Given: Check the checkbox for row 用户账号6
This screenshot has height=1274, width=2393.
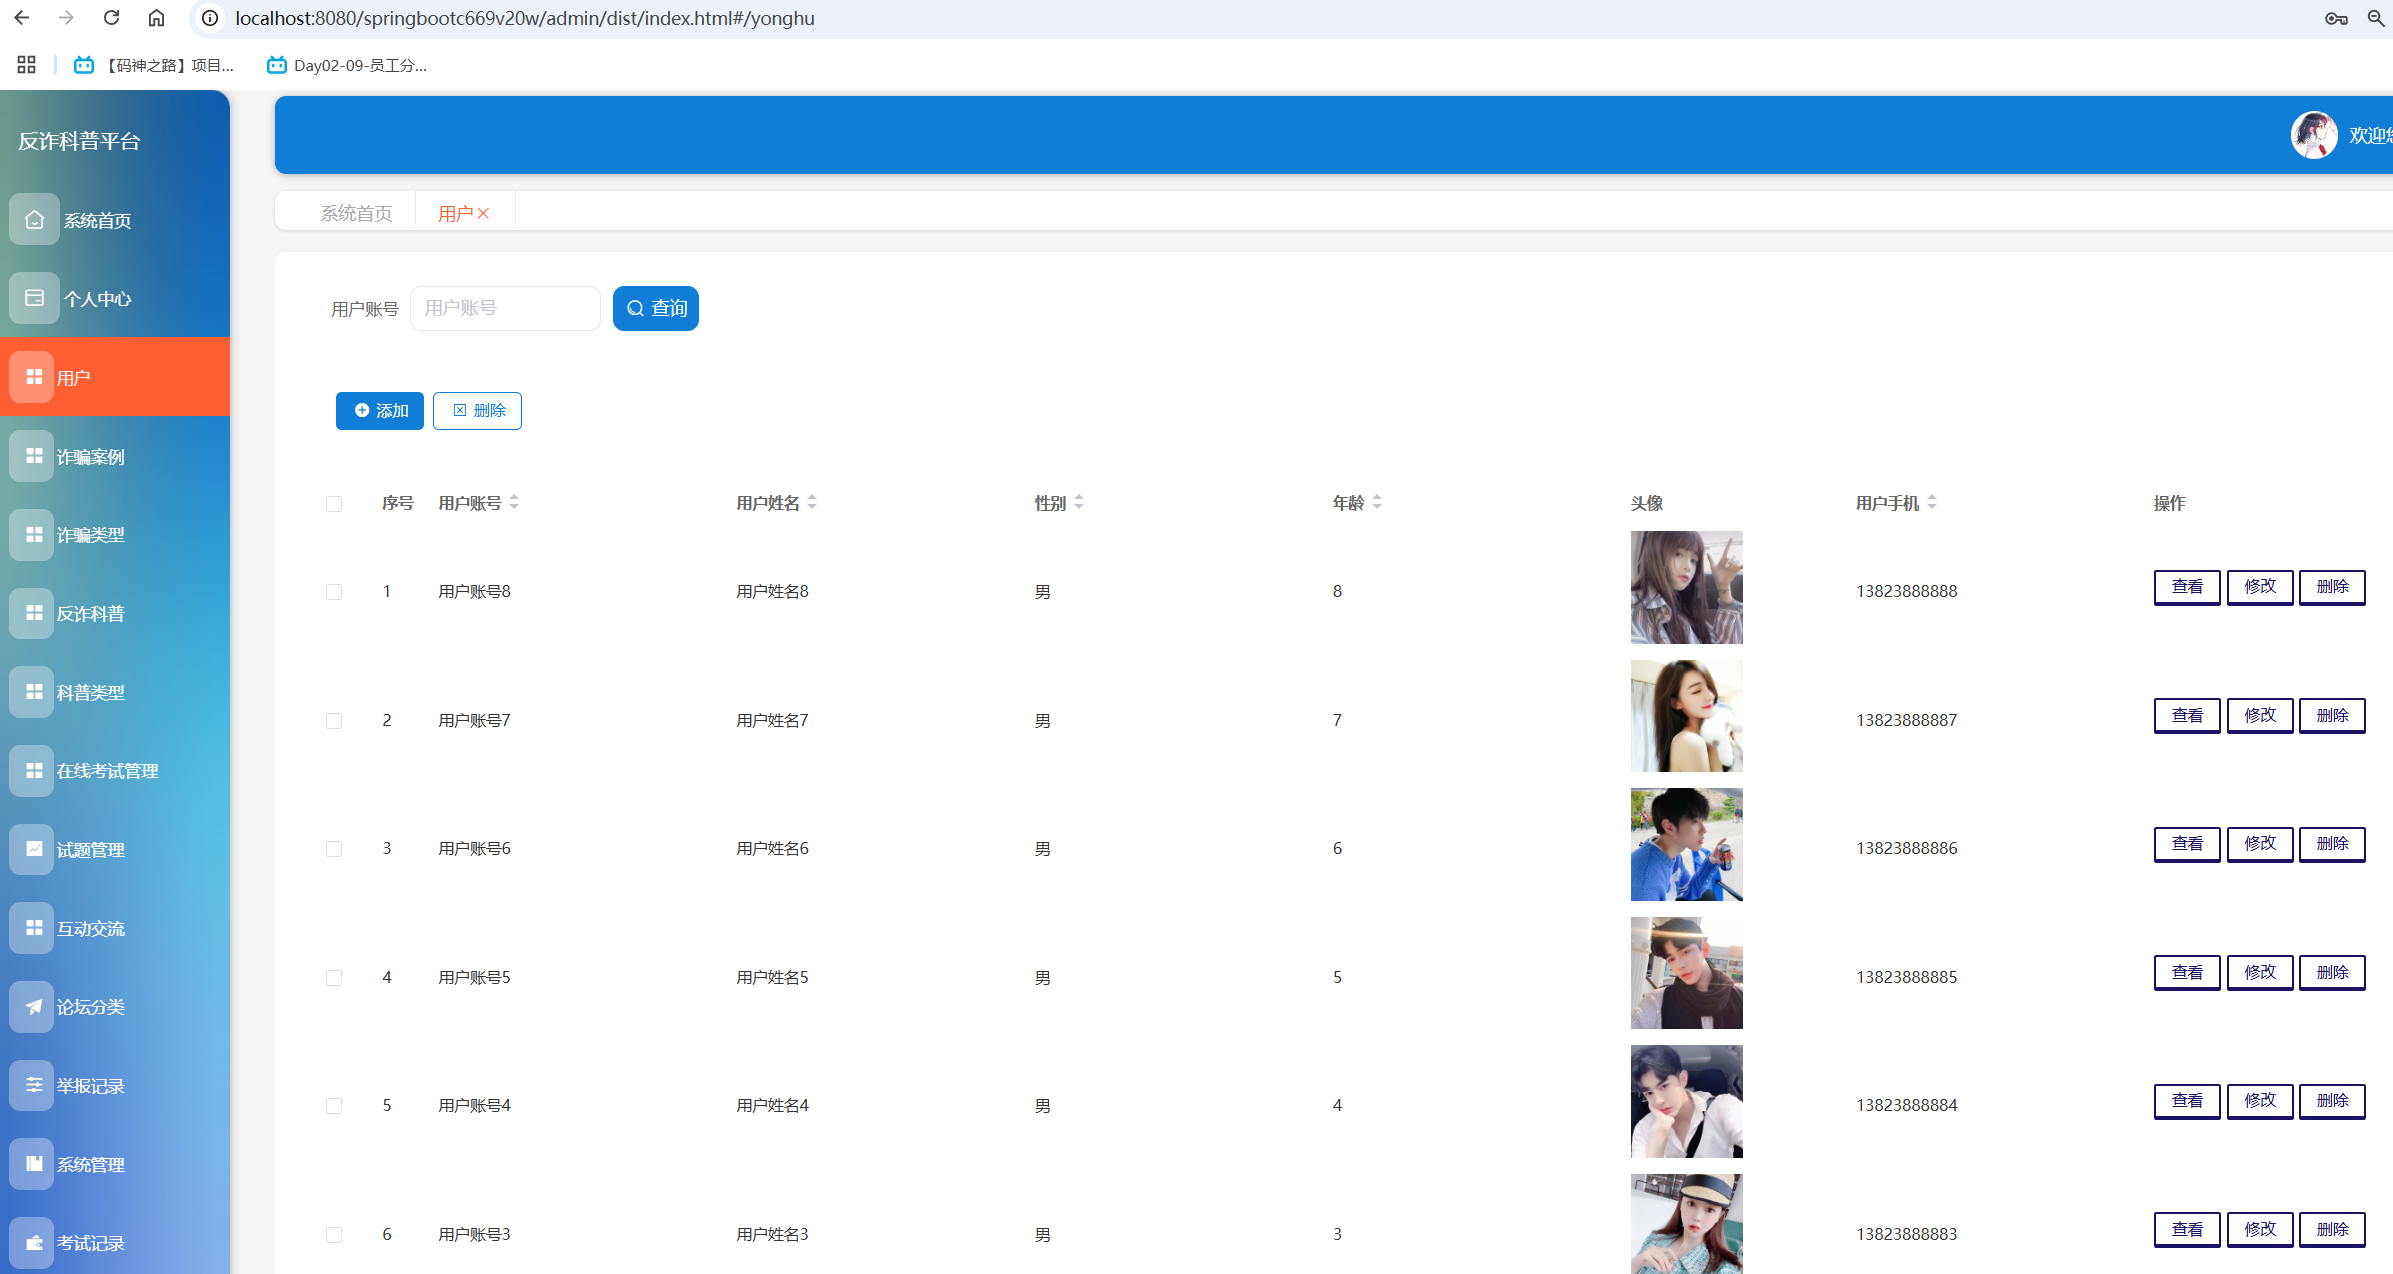Looking at the screenshot, I should tap(334, 849).
